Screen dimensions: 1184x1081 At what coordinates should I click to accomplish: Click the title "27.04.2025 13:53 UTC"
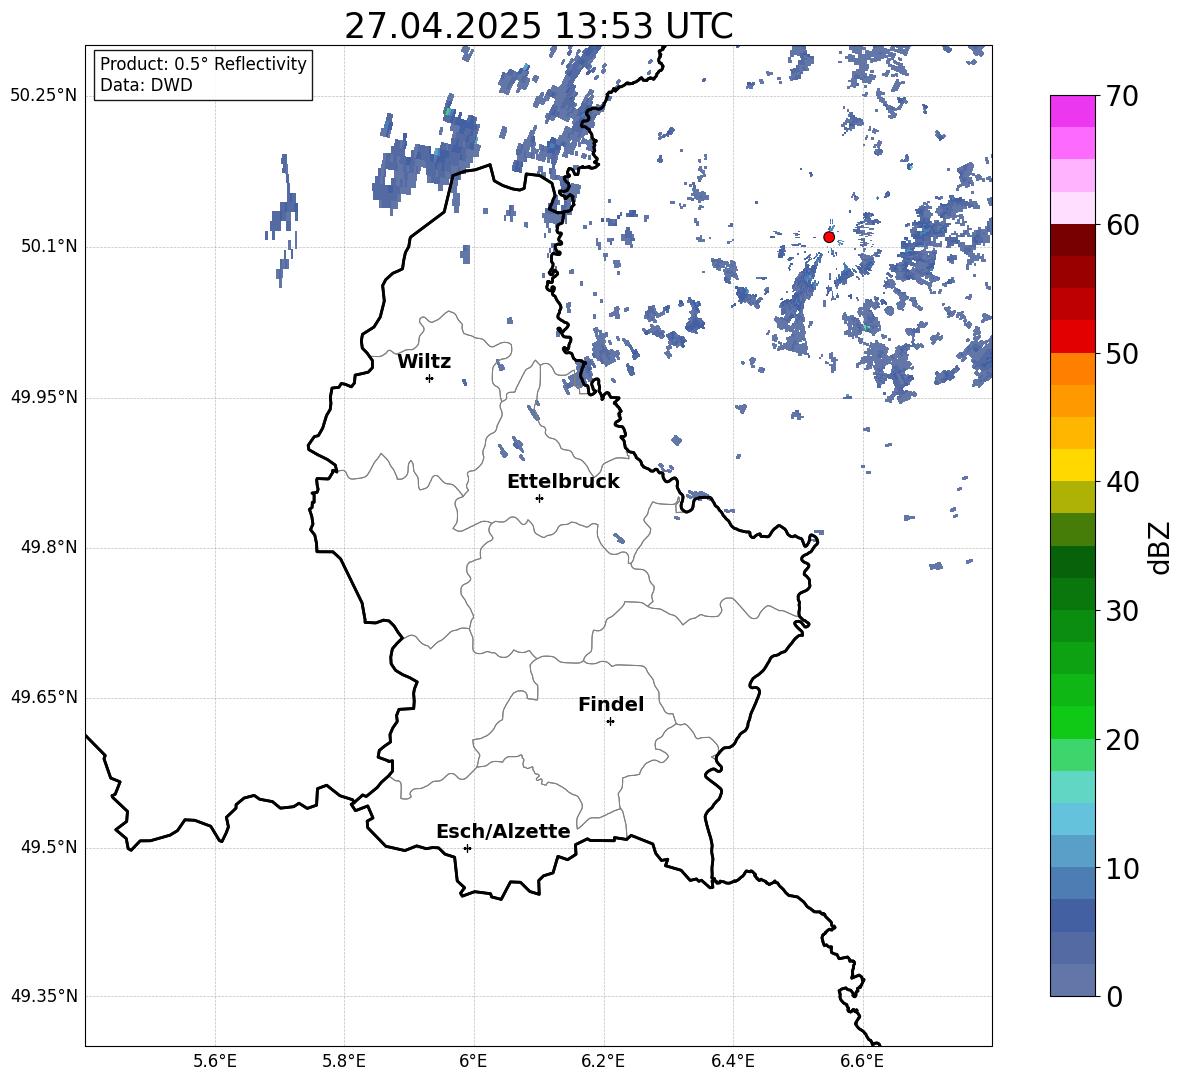pos(538,26)
